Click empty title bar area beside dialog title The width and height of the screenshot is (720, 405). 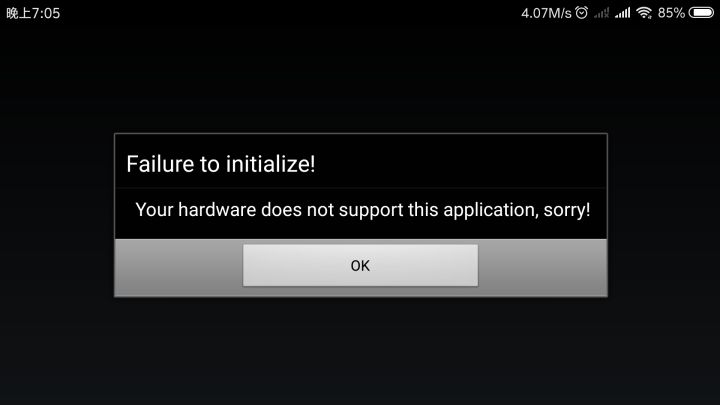coord(461,162)
